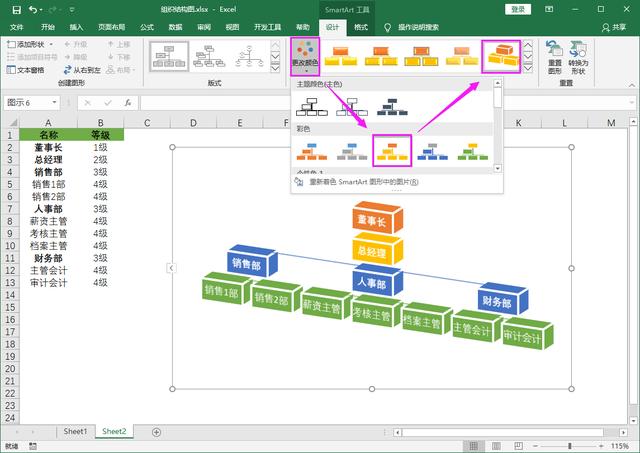The width and height of the screenshot is (640, 453).
Task: Open SmartArt text pane side arrow
Action: tap(171, 268)
